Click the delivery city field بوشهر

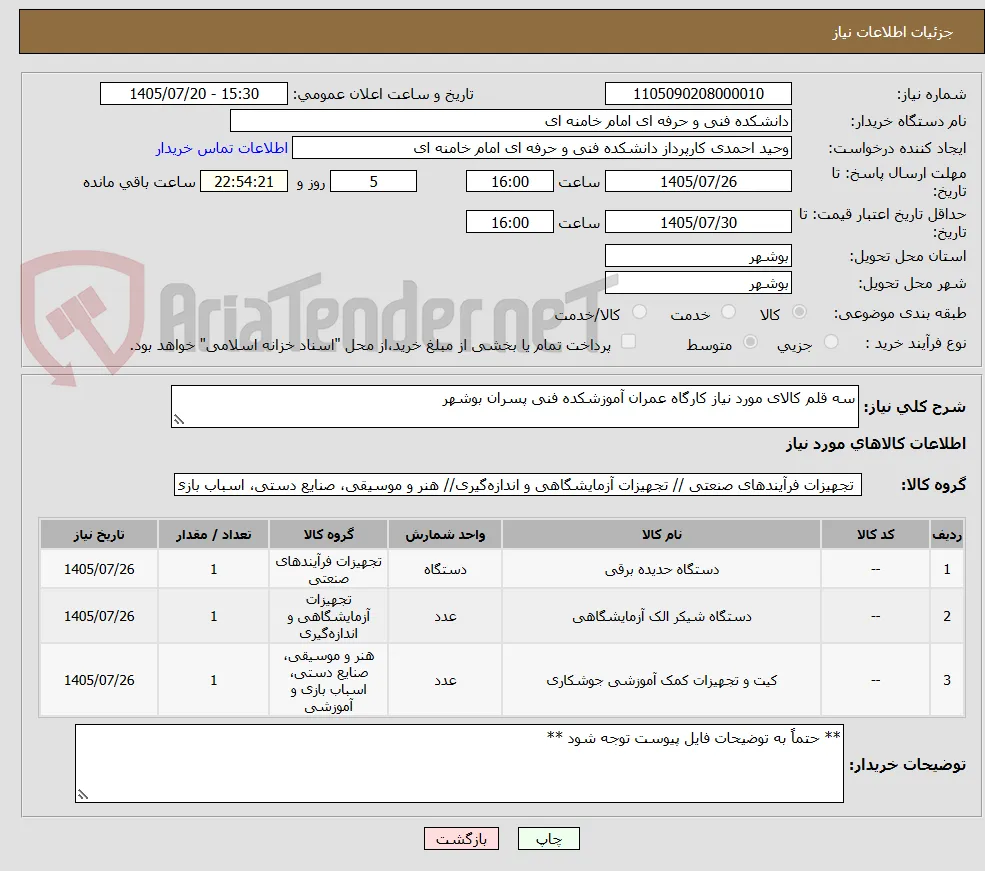698,283
